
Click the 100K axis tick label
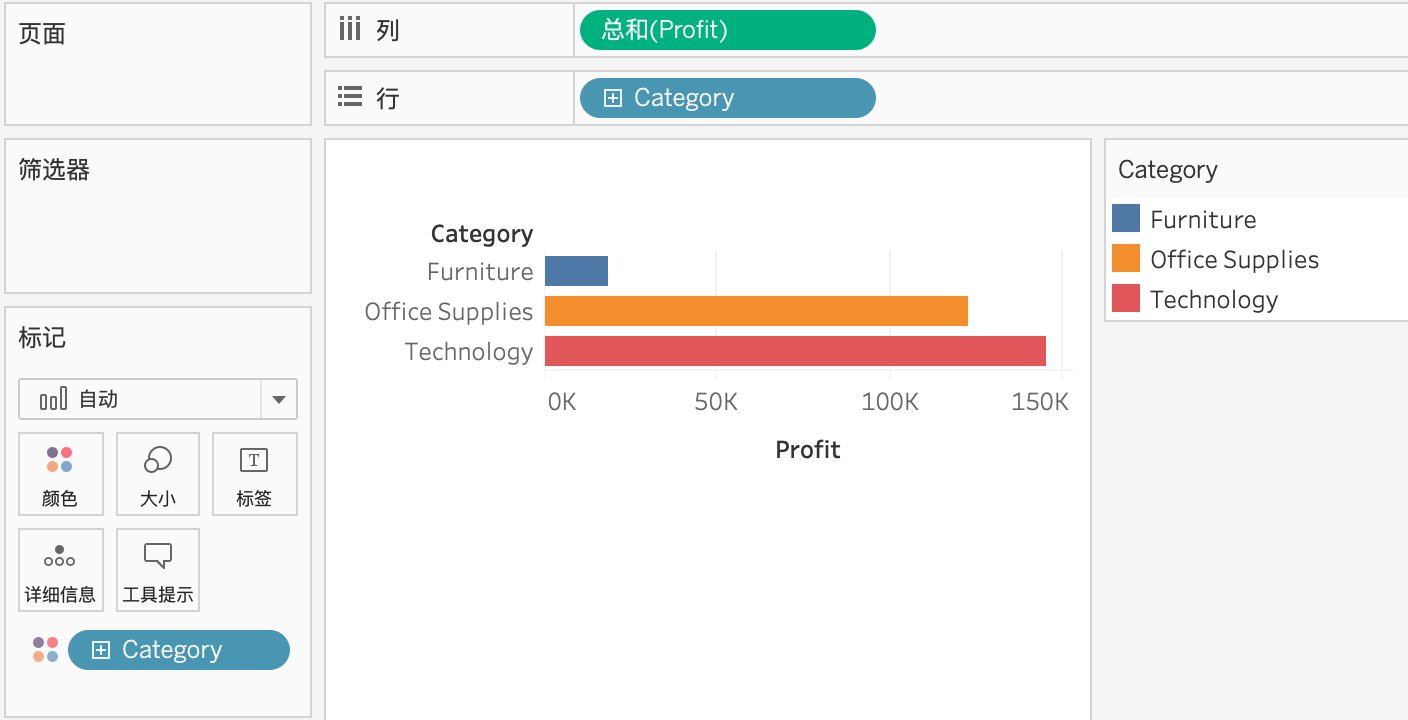pos(890,402)
